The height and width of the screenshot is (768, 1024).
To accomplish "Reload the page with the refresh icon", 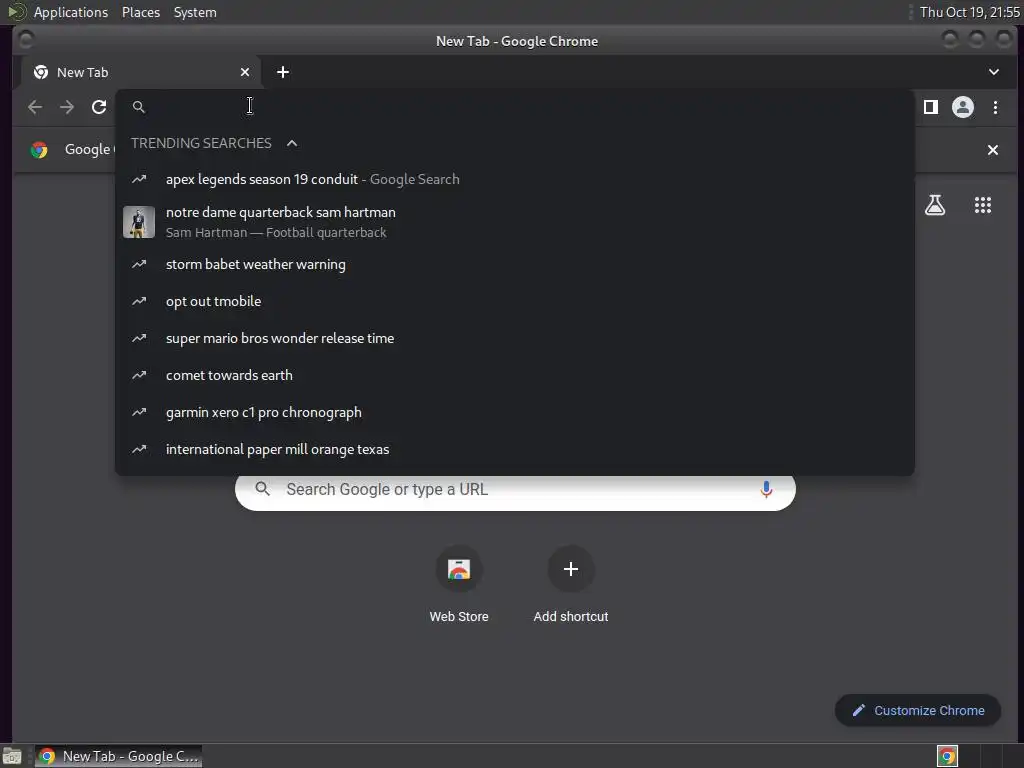I will [99, 107].
